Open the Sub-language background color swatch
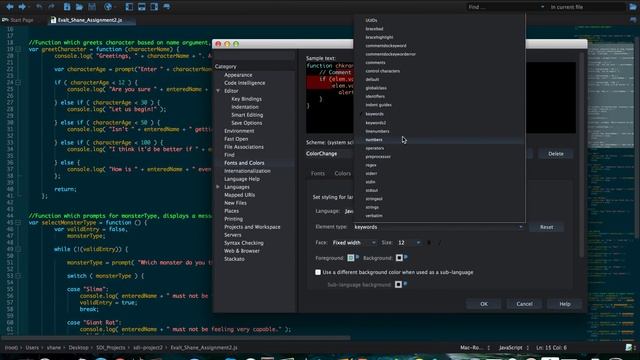 click(x=398, y=284)
